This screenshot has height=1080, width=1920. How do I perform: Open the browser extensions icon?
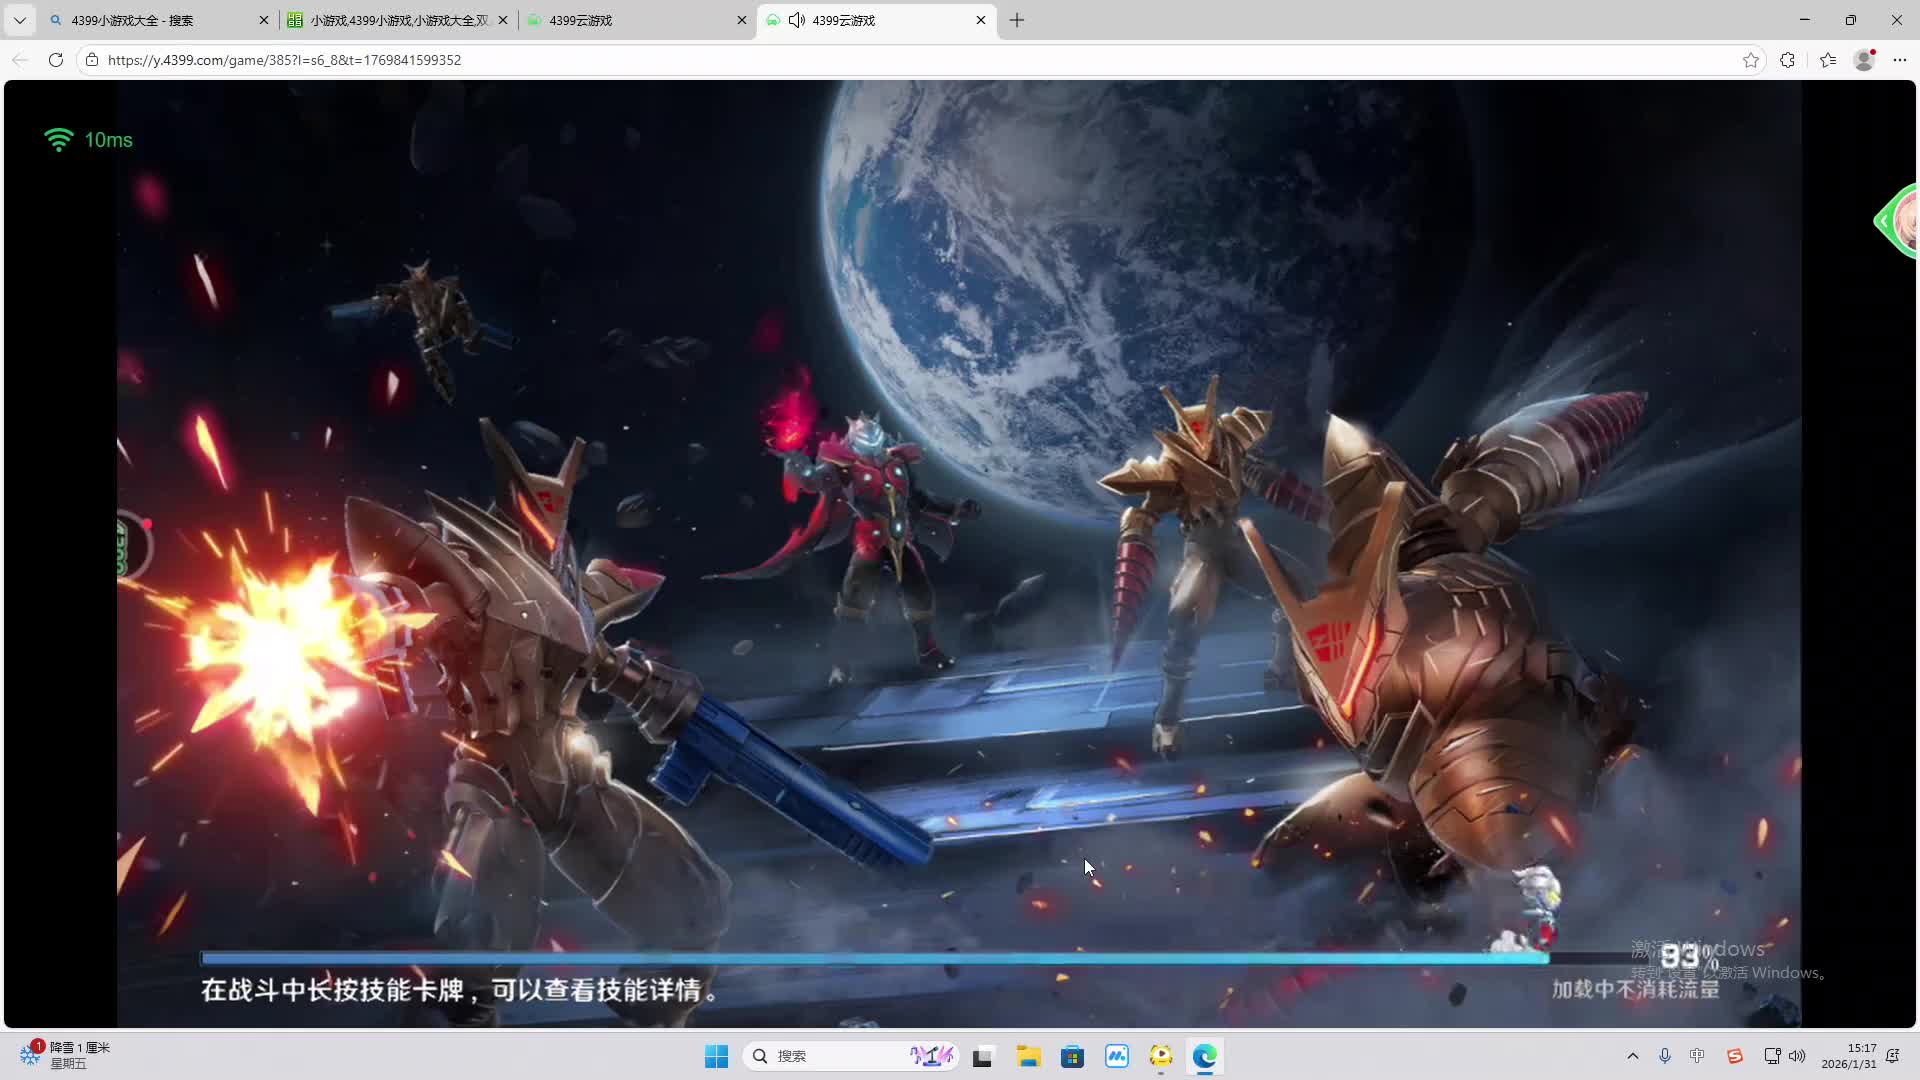click(1787, 60)
